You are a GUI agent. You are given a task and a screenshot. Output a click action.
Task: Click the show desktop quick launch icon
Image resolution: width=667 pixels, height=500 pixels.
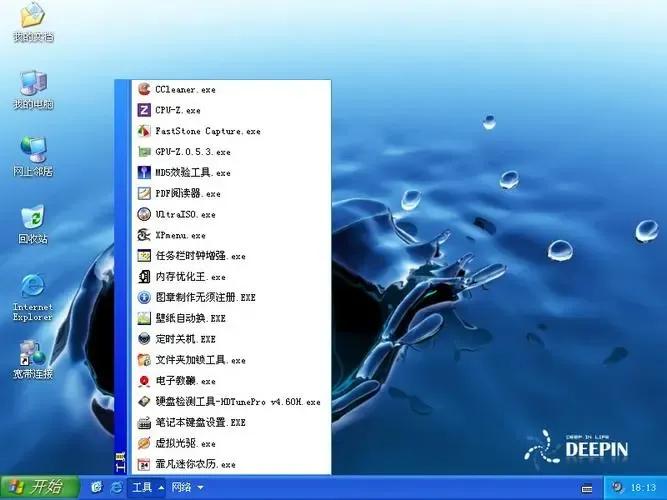pyautogui.click(x=97, y=487)
